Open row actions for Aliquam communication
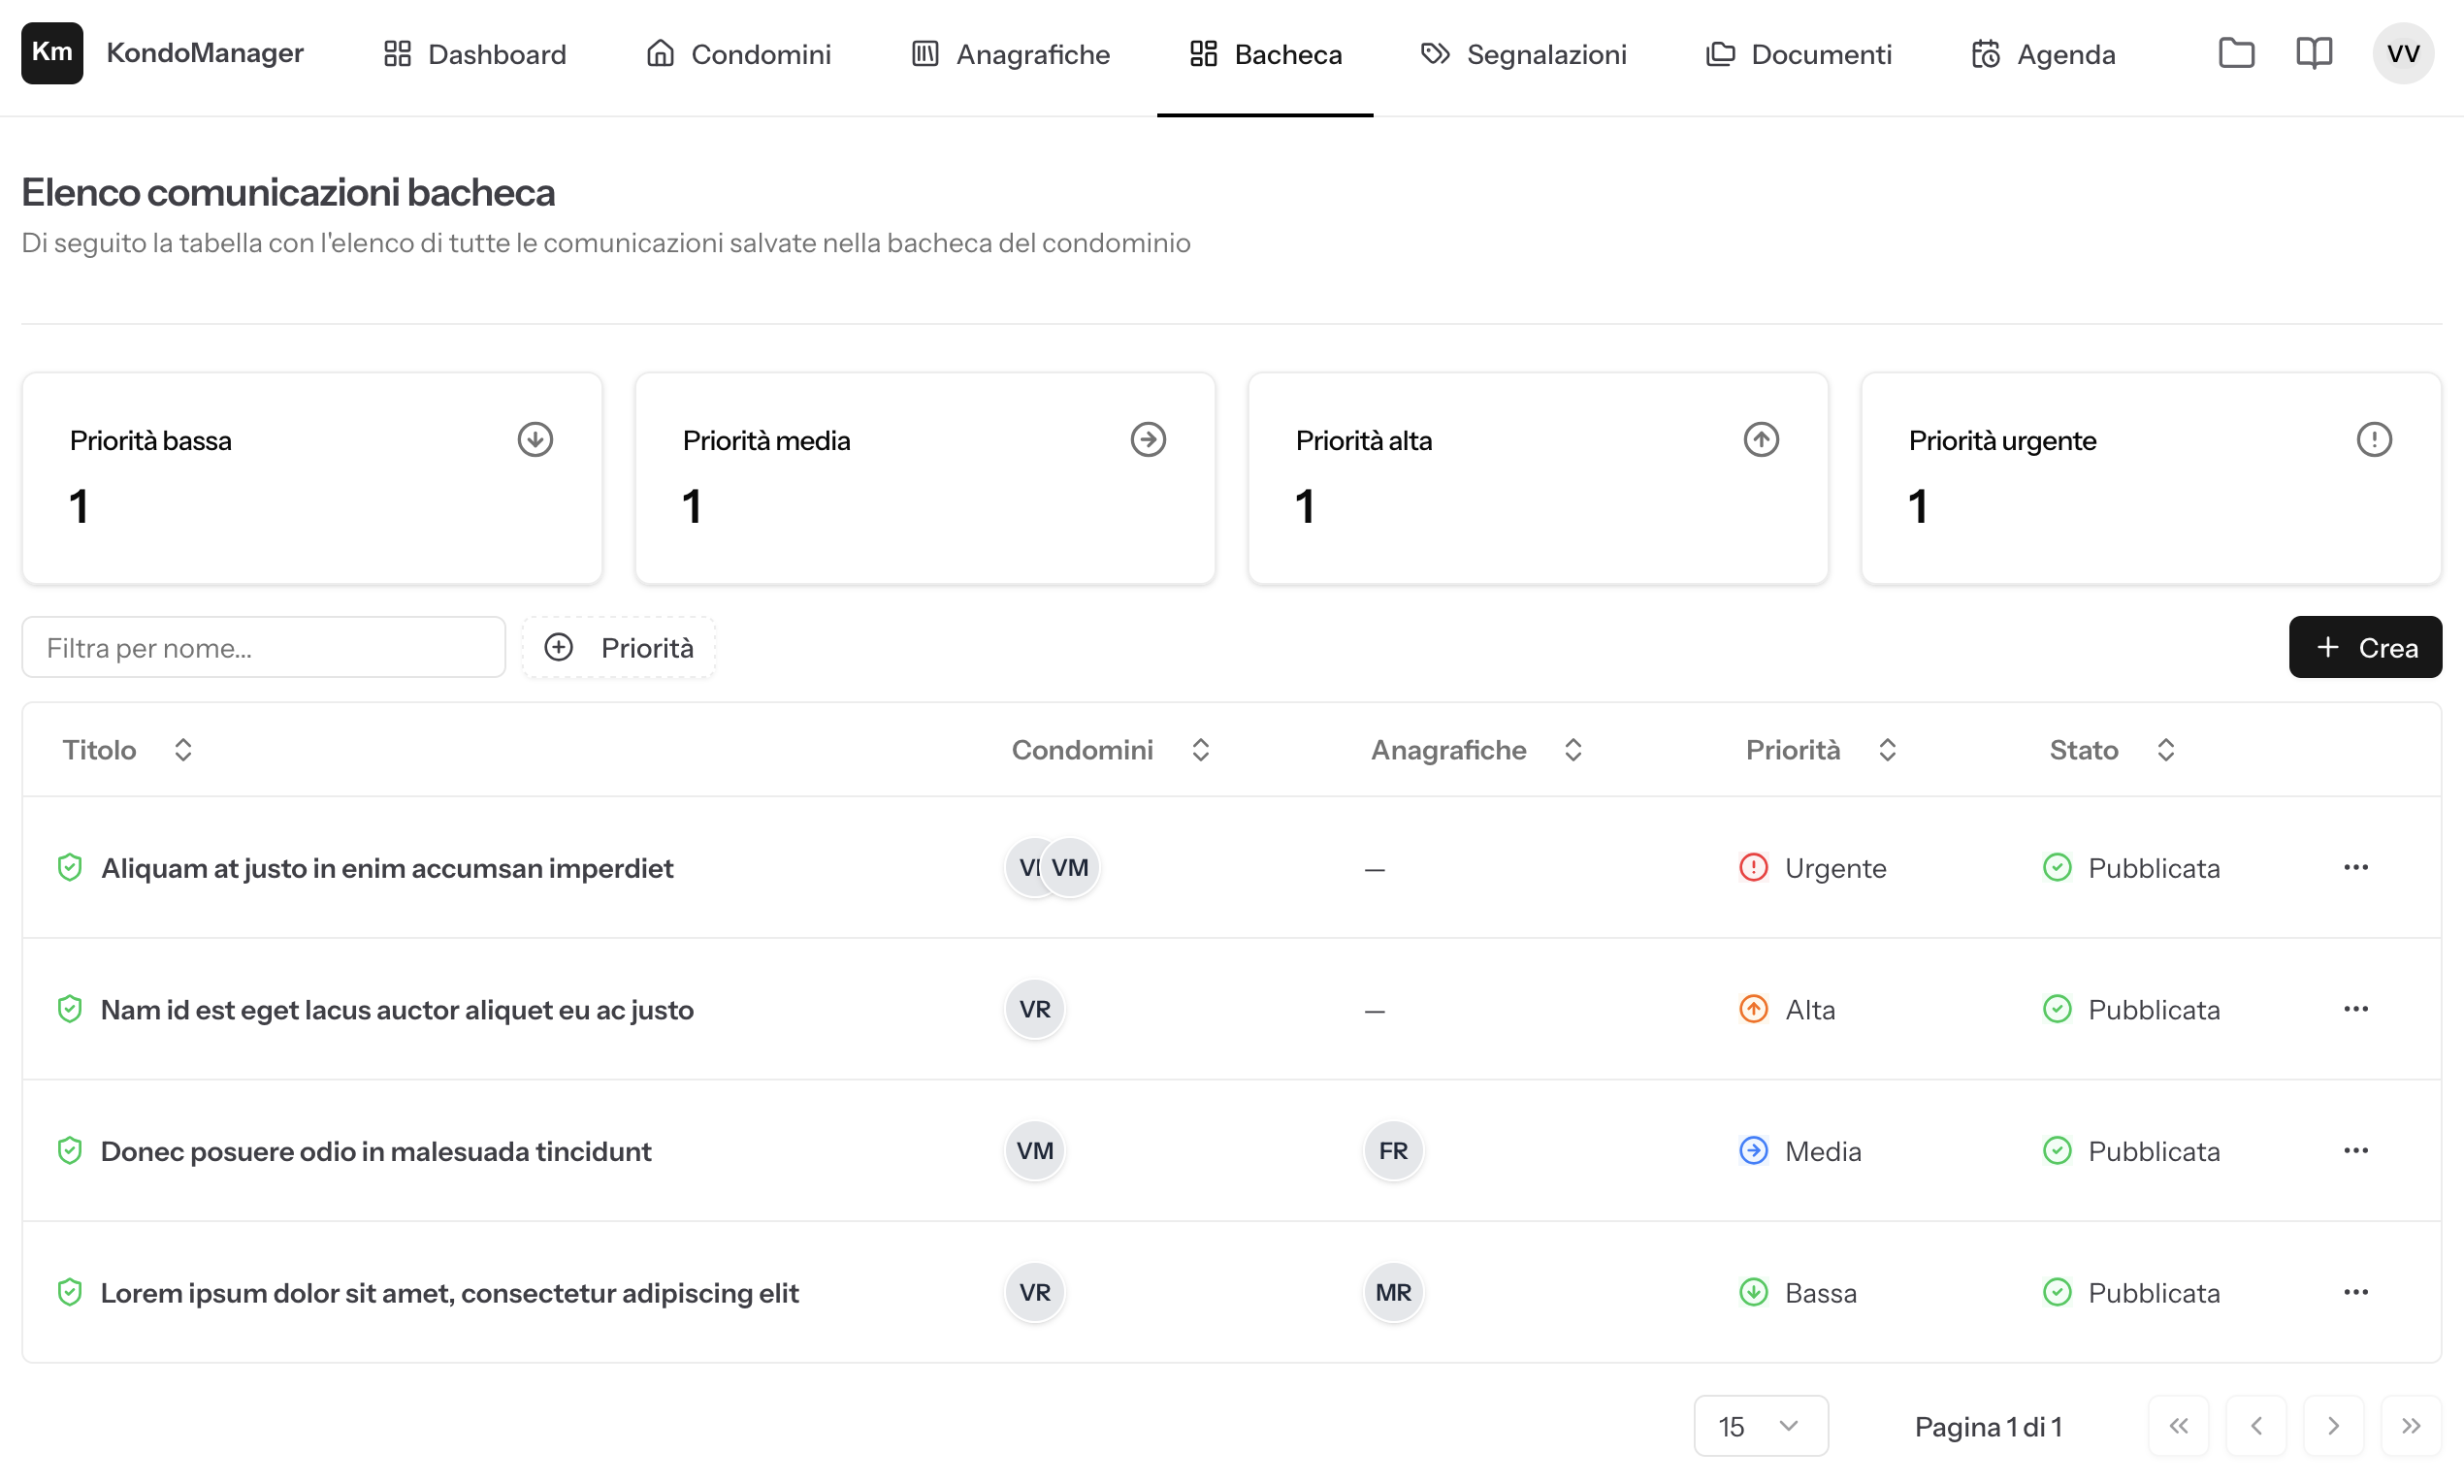This screenshot has width=2464, height=1484. coord(2355,867)
